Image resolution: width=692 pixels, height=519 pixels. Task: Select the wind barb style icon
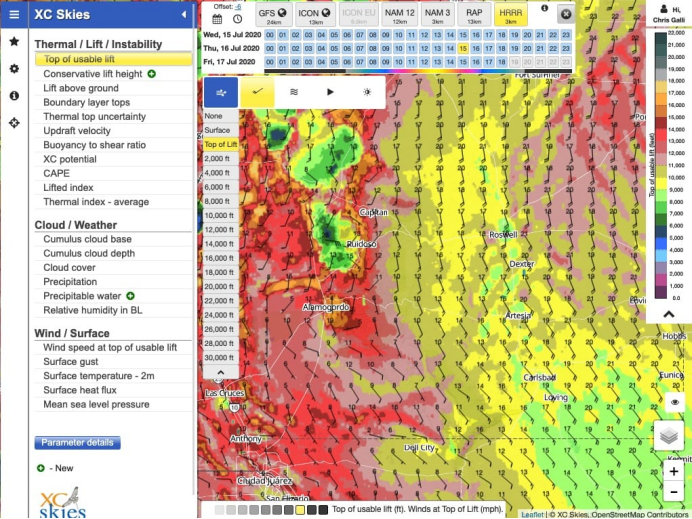tap(257, 92)
